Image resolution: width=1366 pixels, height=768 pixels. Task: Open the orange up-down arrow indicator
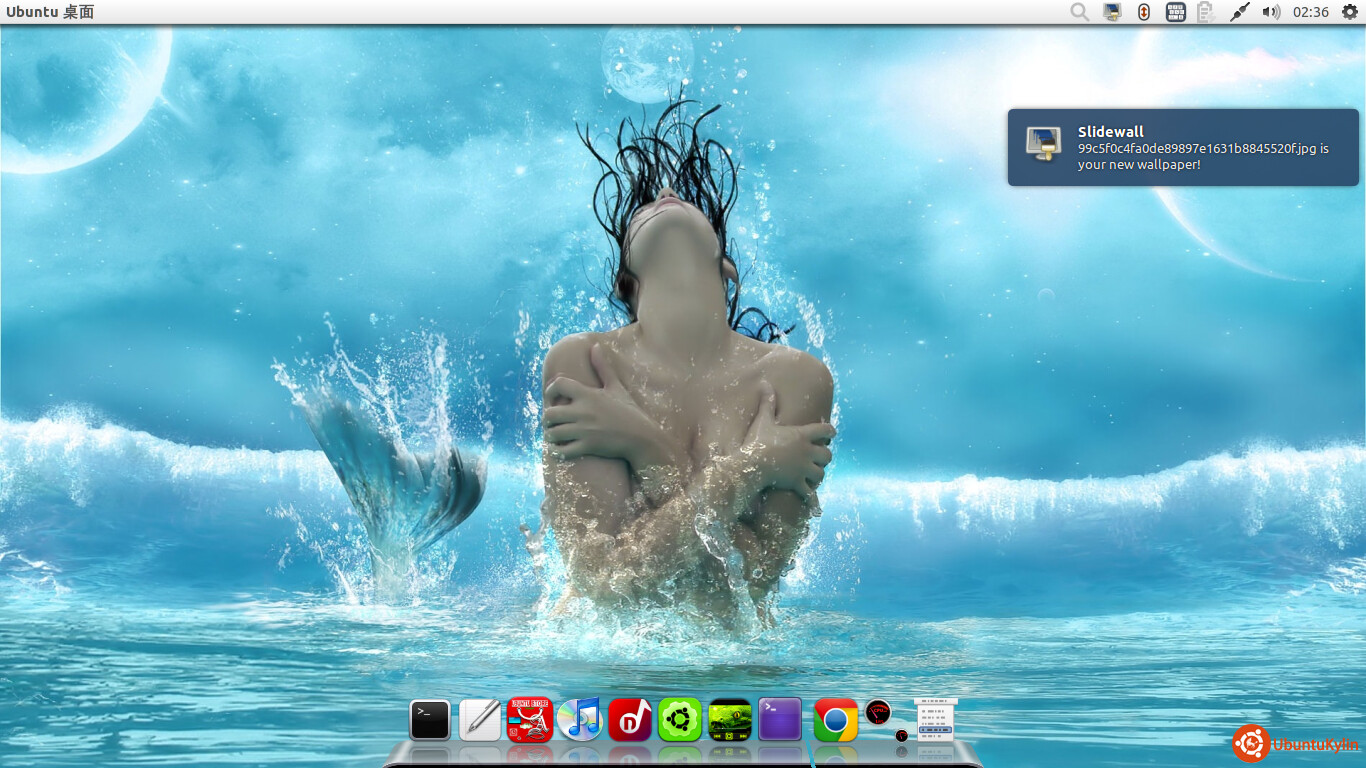click(1143, 12)
